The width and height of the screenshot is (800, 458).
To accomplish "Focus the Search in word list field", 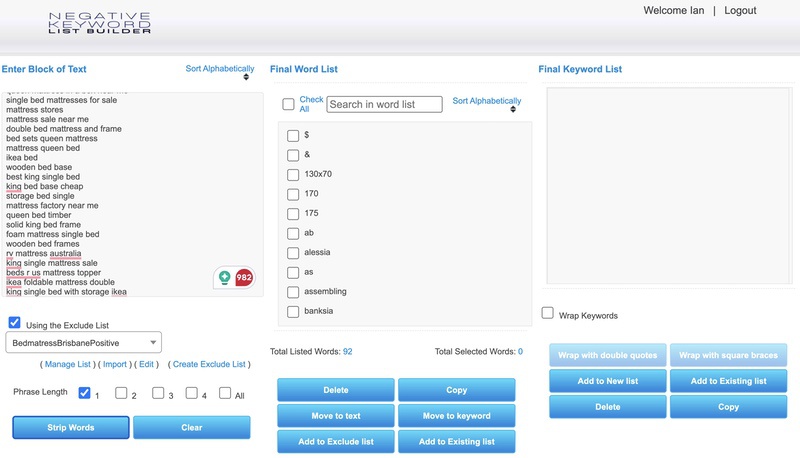I will coord(384,104).
